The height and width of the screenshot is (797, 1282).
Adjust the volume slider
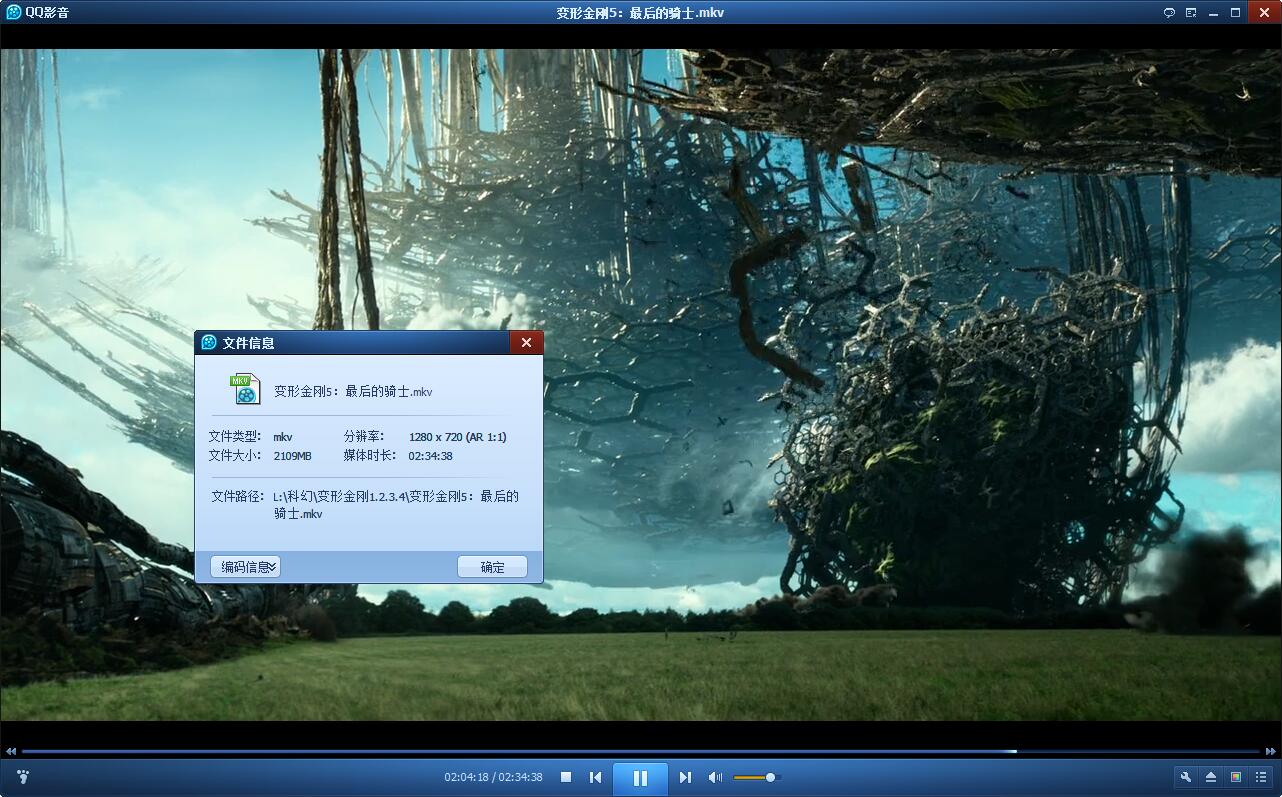coord(756,777)
